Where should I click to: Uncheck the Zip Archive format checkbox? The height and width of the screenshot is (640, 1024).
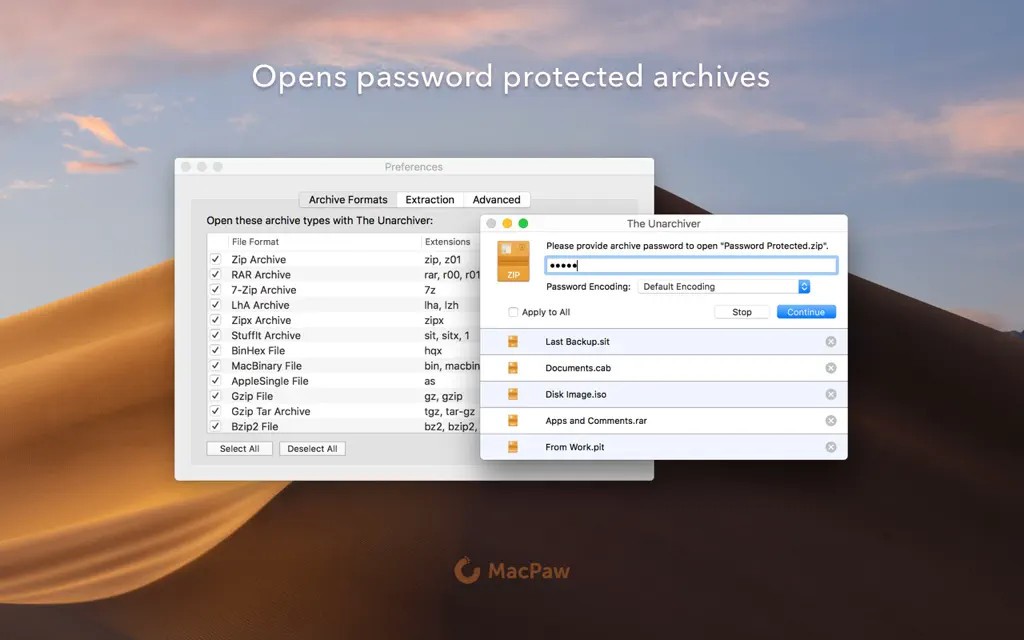(215, 260)
